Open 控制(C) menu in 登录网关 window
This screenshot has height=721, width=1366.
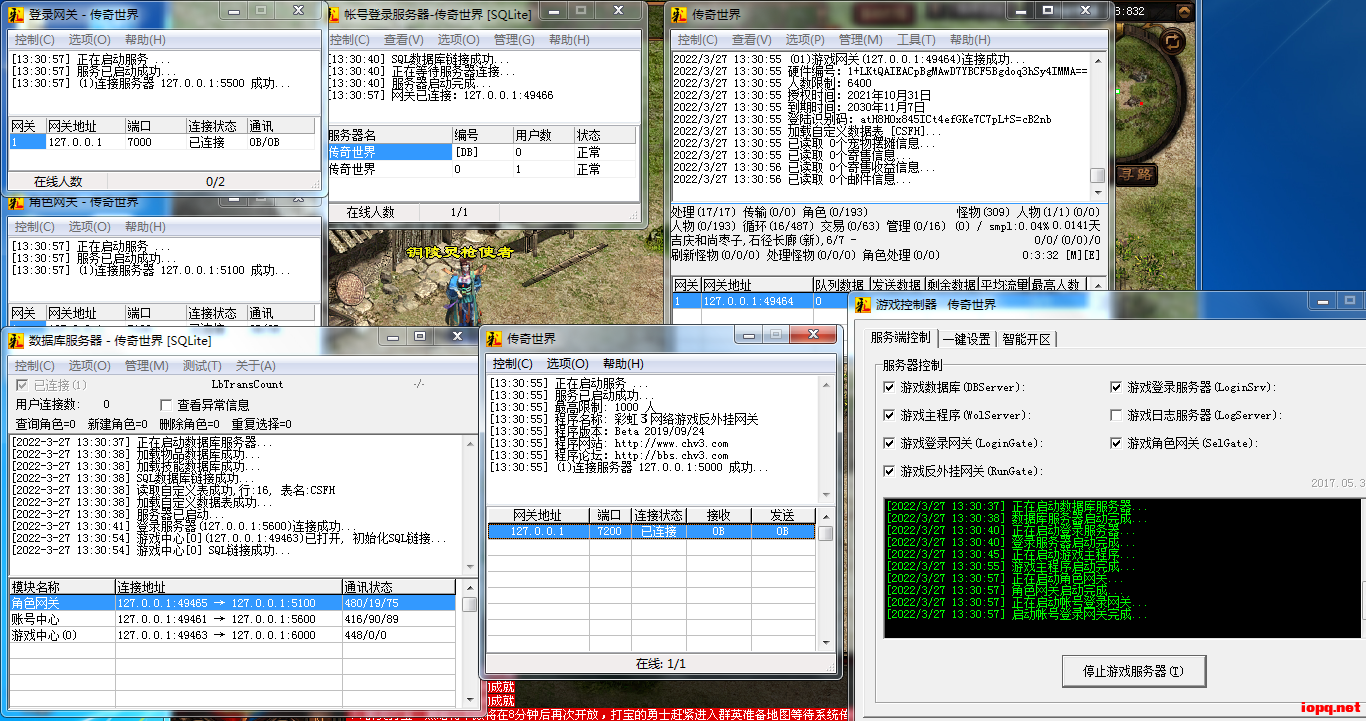[35, 39]
